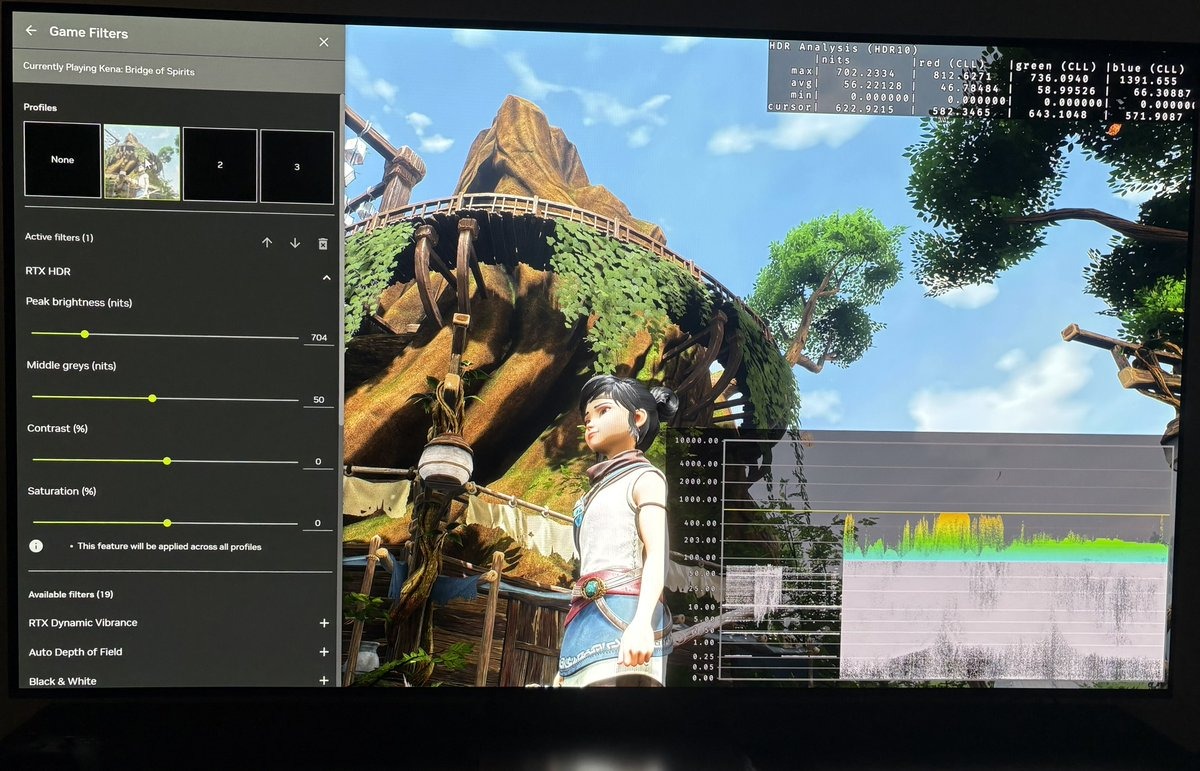Adjust the Middle greys slider
The width and height of the screenshot is (1200, 771).
[165, 398]
